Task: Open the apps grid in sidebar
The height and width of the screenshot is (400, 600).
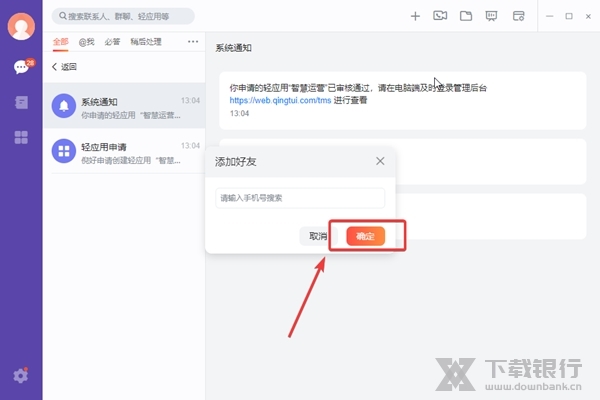Action: pyautogui.click(x=21, y=137)
